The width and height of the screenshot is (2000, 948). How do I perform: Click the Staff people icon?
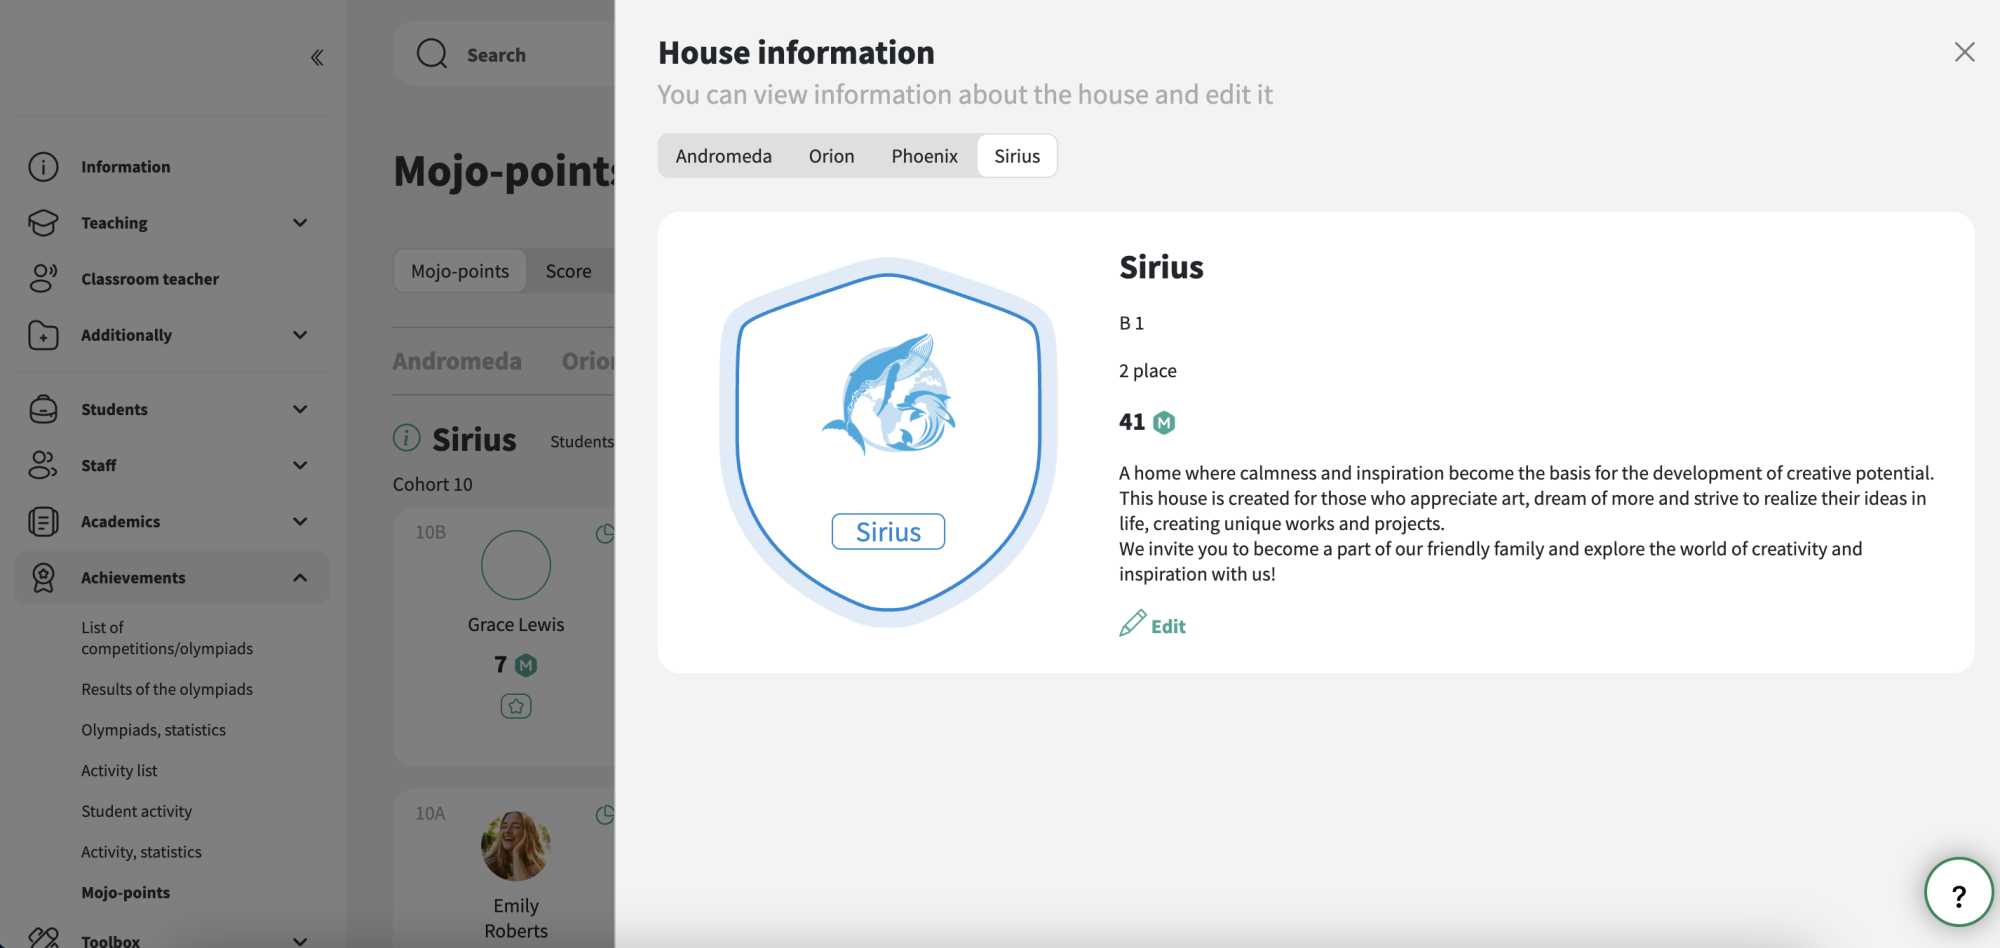pos(43,465)
